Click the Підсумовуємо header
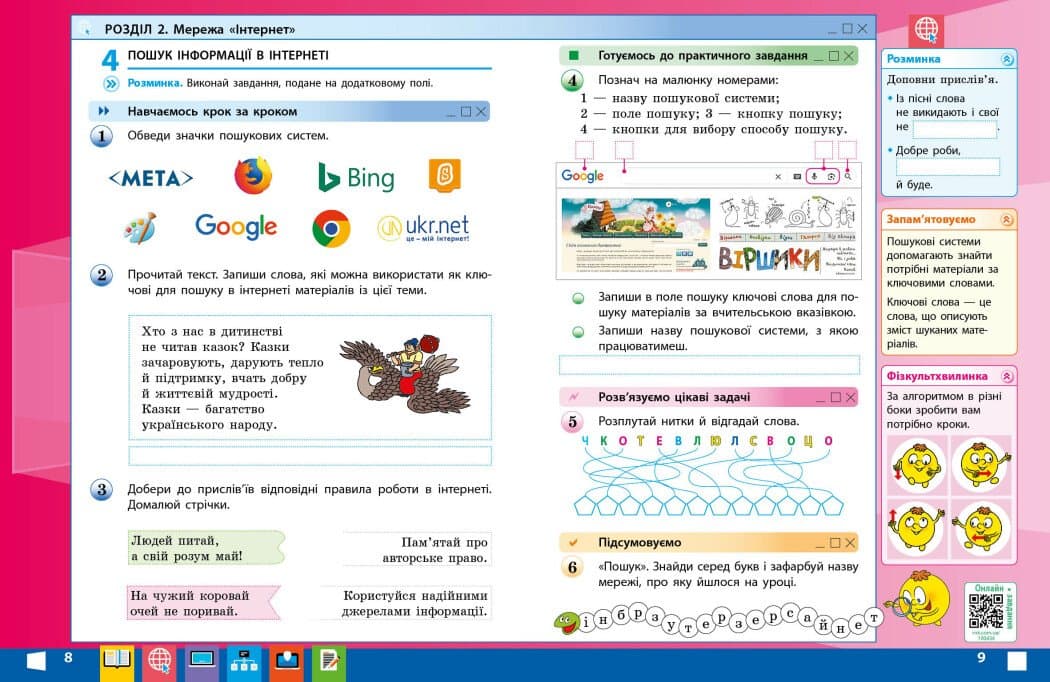The height and width of the screenshot is (682, 1050). (708, 543)
